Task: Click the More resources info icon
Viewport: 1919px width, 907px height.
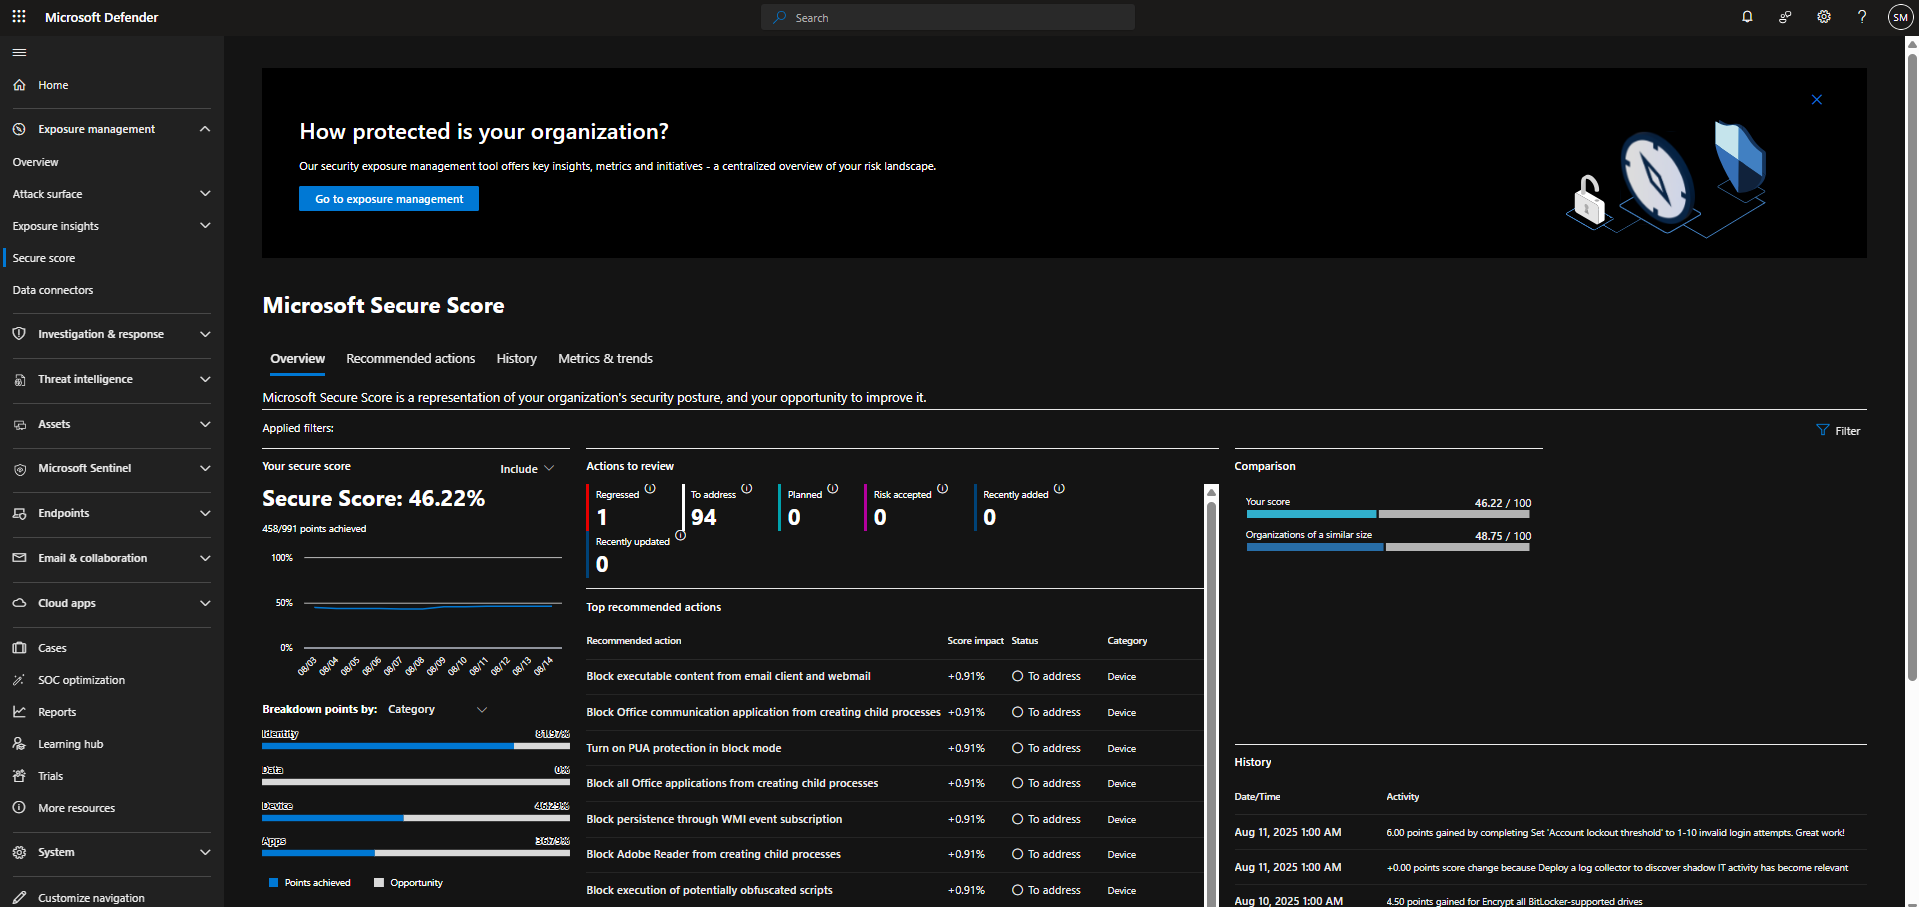Action: coord(19,808)
